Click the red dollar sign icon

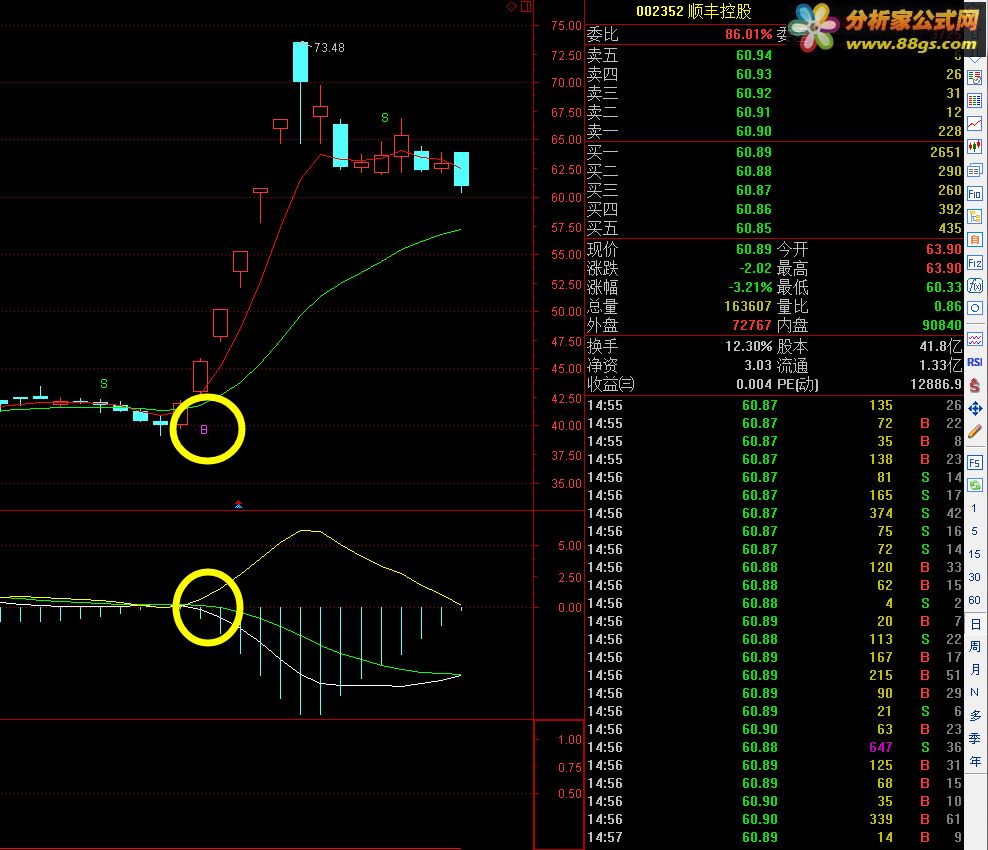click(x=975, y=385)
